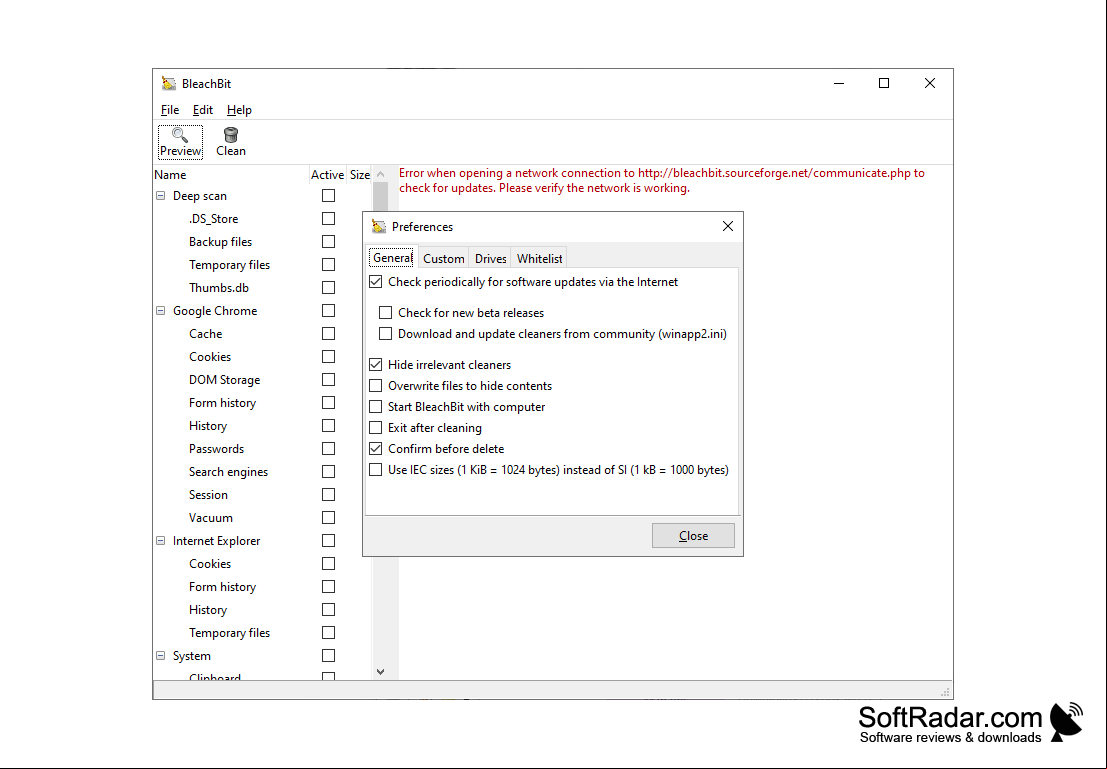Image resolution: width=1107 pixels, height=769 pixels.
Task: Click the Preferences dialog title icon
Action: point(379,227)
